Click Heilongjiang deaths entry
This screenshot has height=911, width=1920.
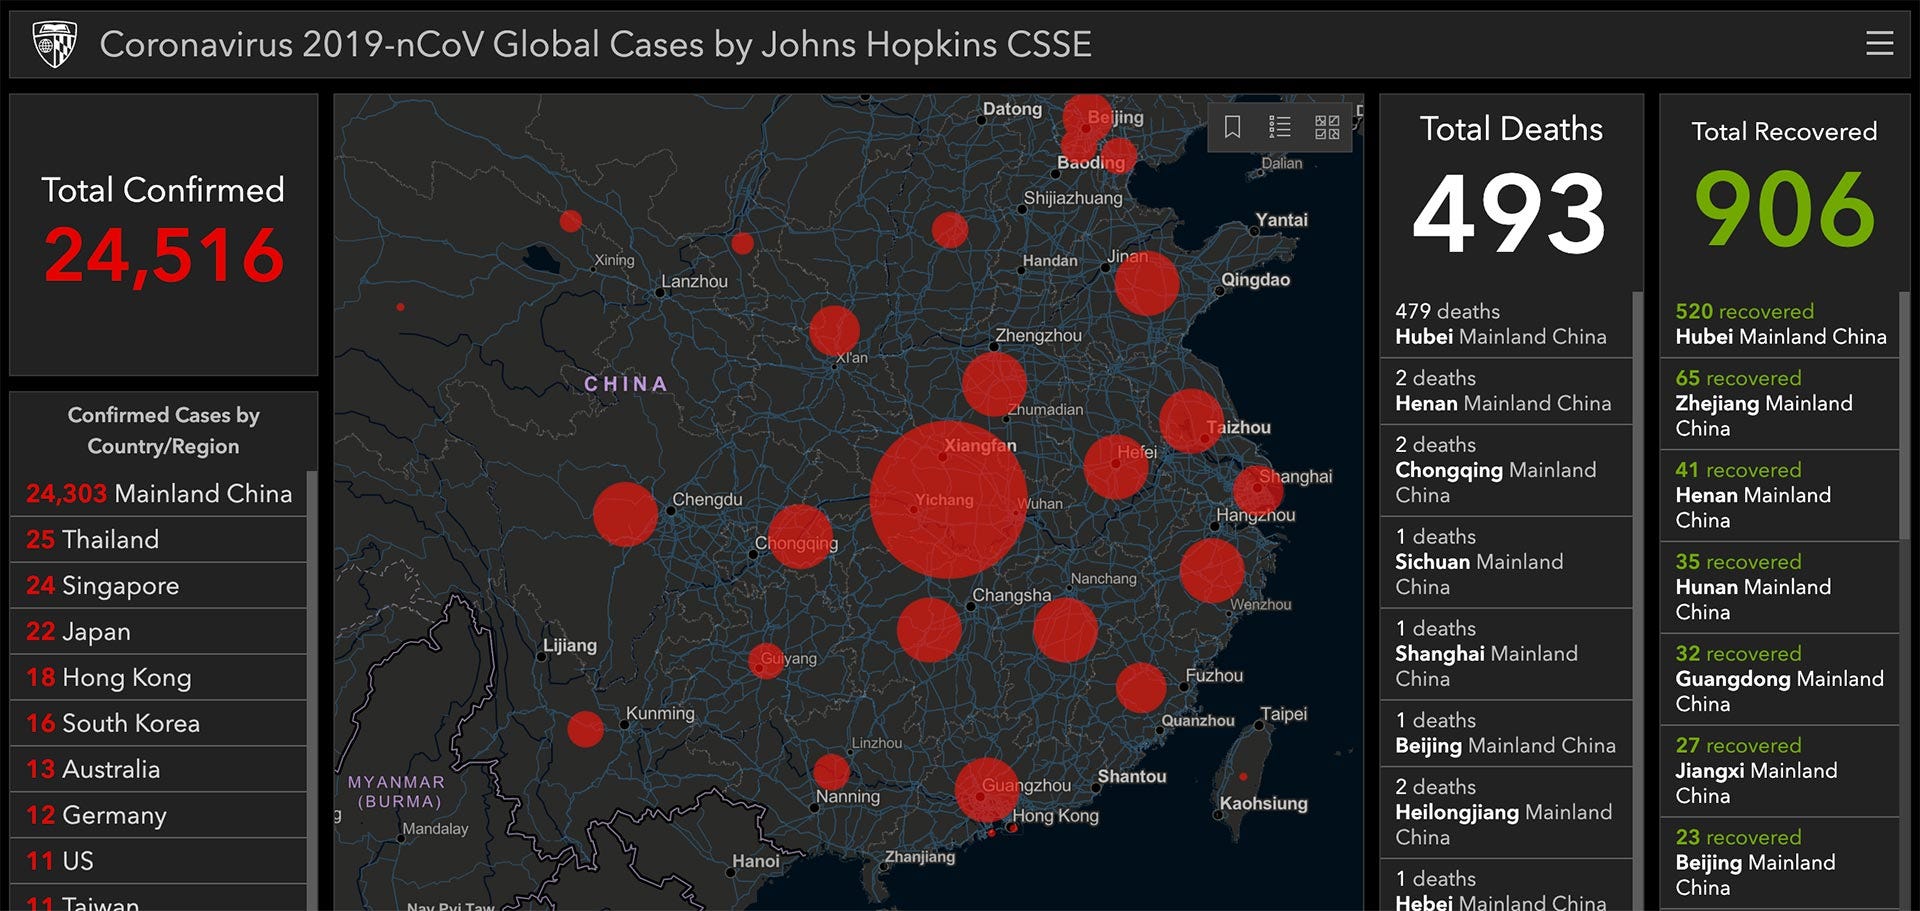tap(1506, 812)
